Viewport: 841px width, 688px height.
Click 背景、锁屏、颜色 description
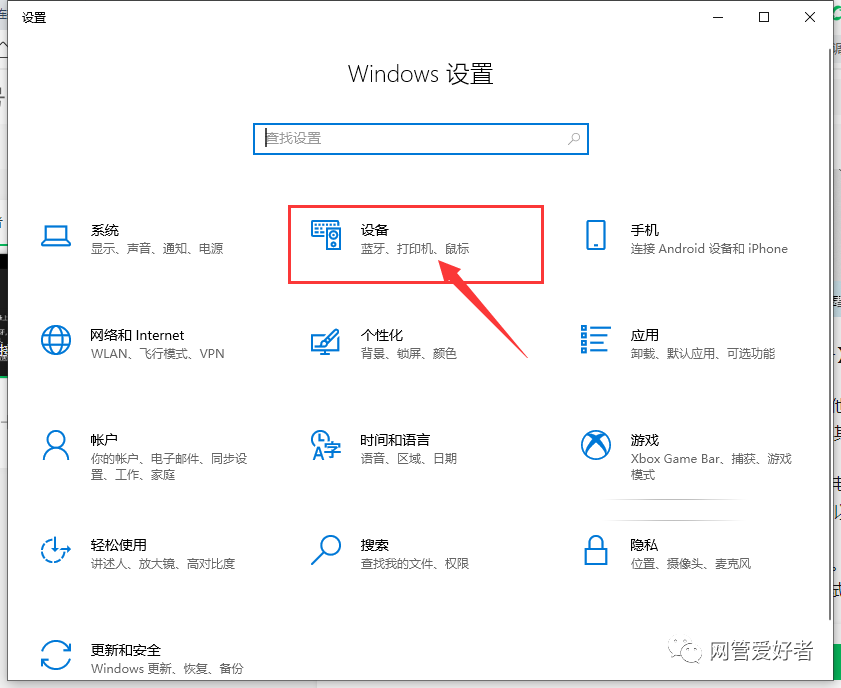[x=408, y=353]
